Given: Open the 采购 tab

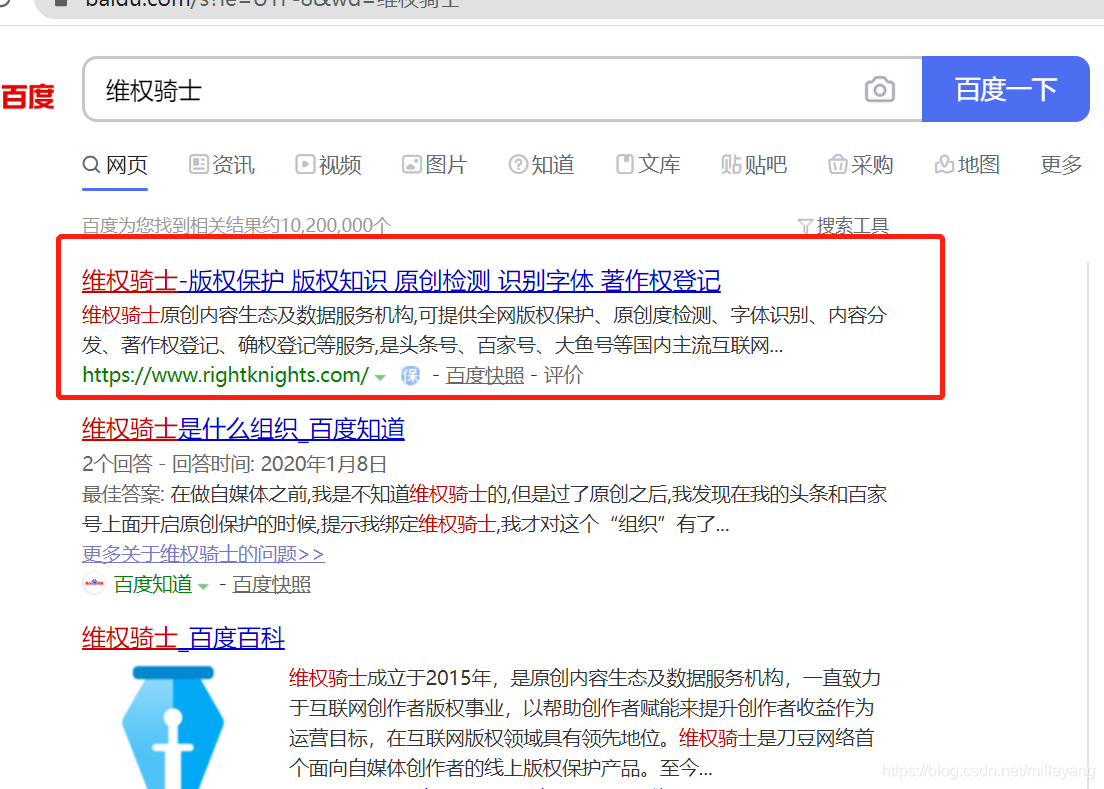Looking at the screenshot, I should pos(860,165).
